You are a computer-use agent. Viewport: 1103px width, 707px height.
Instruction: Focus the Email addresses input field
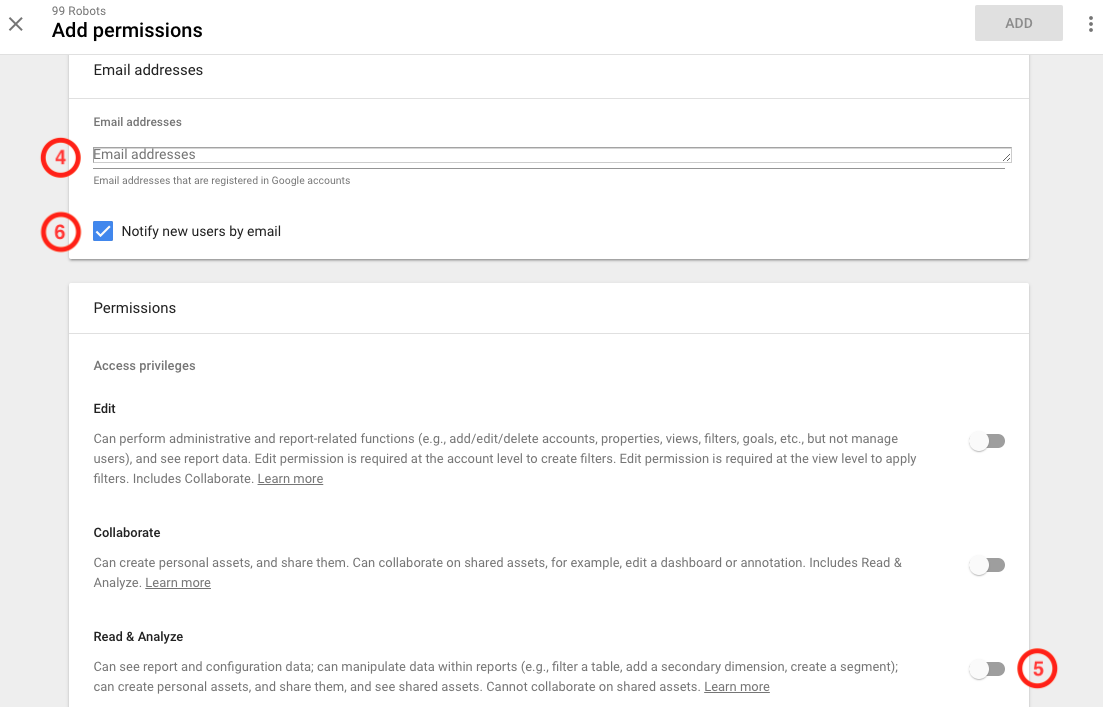[552, 155]
